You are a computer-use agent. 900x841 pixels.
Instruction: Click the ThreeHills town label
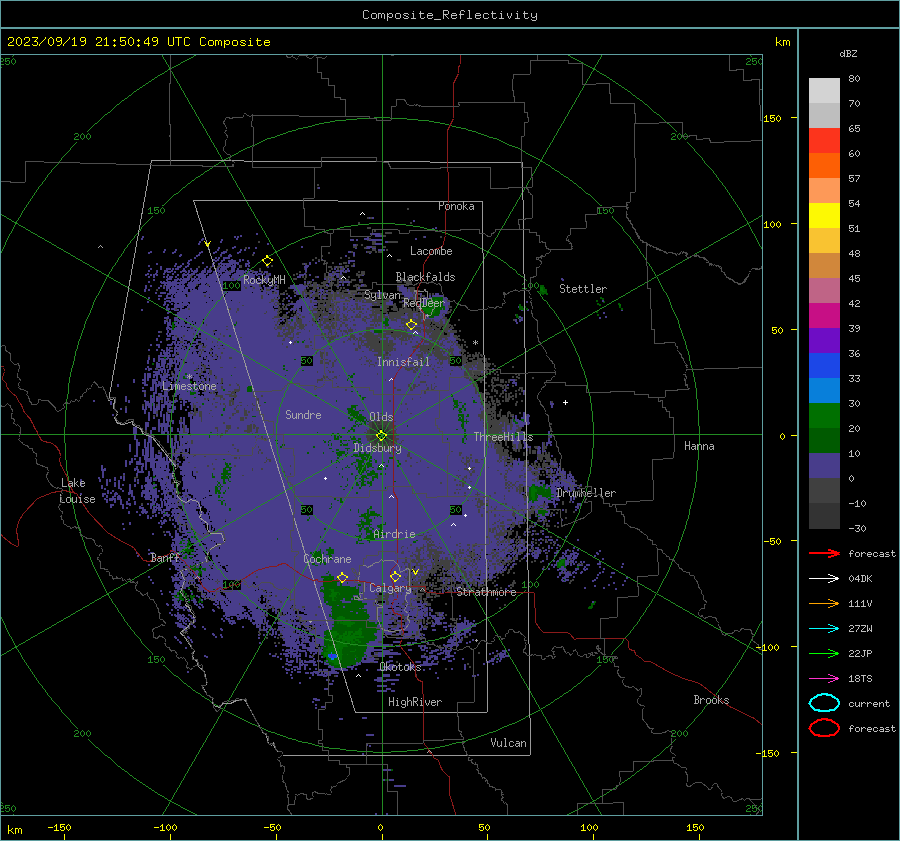503,437
